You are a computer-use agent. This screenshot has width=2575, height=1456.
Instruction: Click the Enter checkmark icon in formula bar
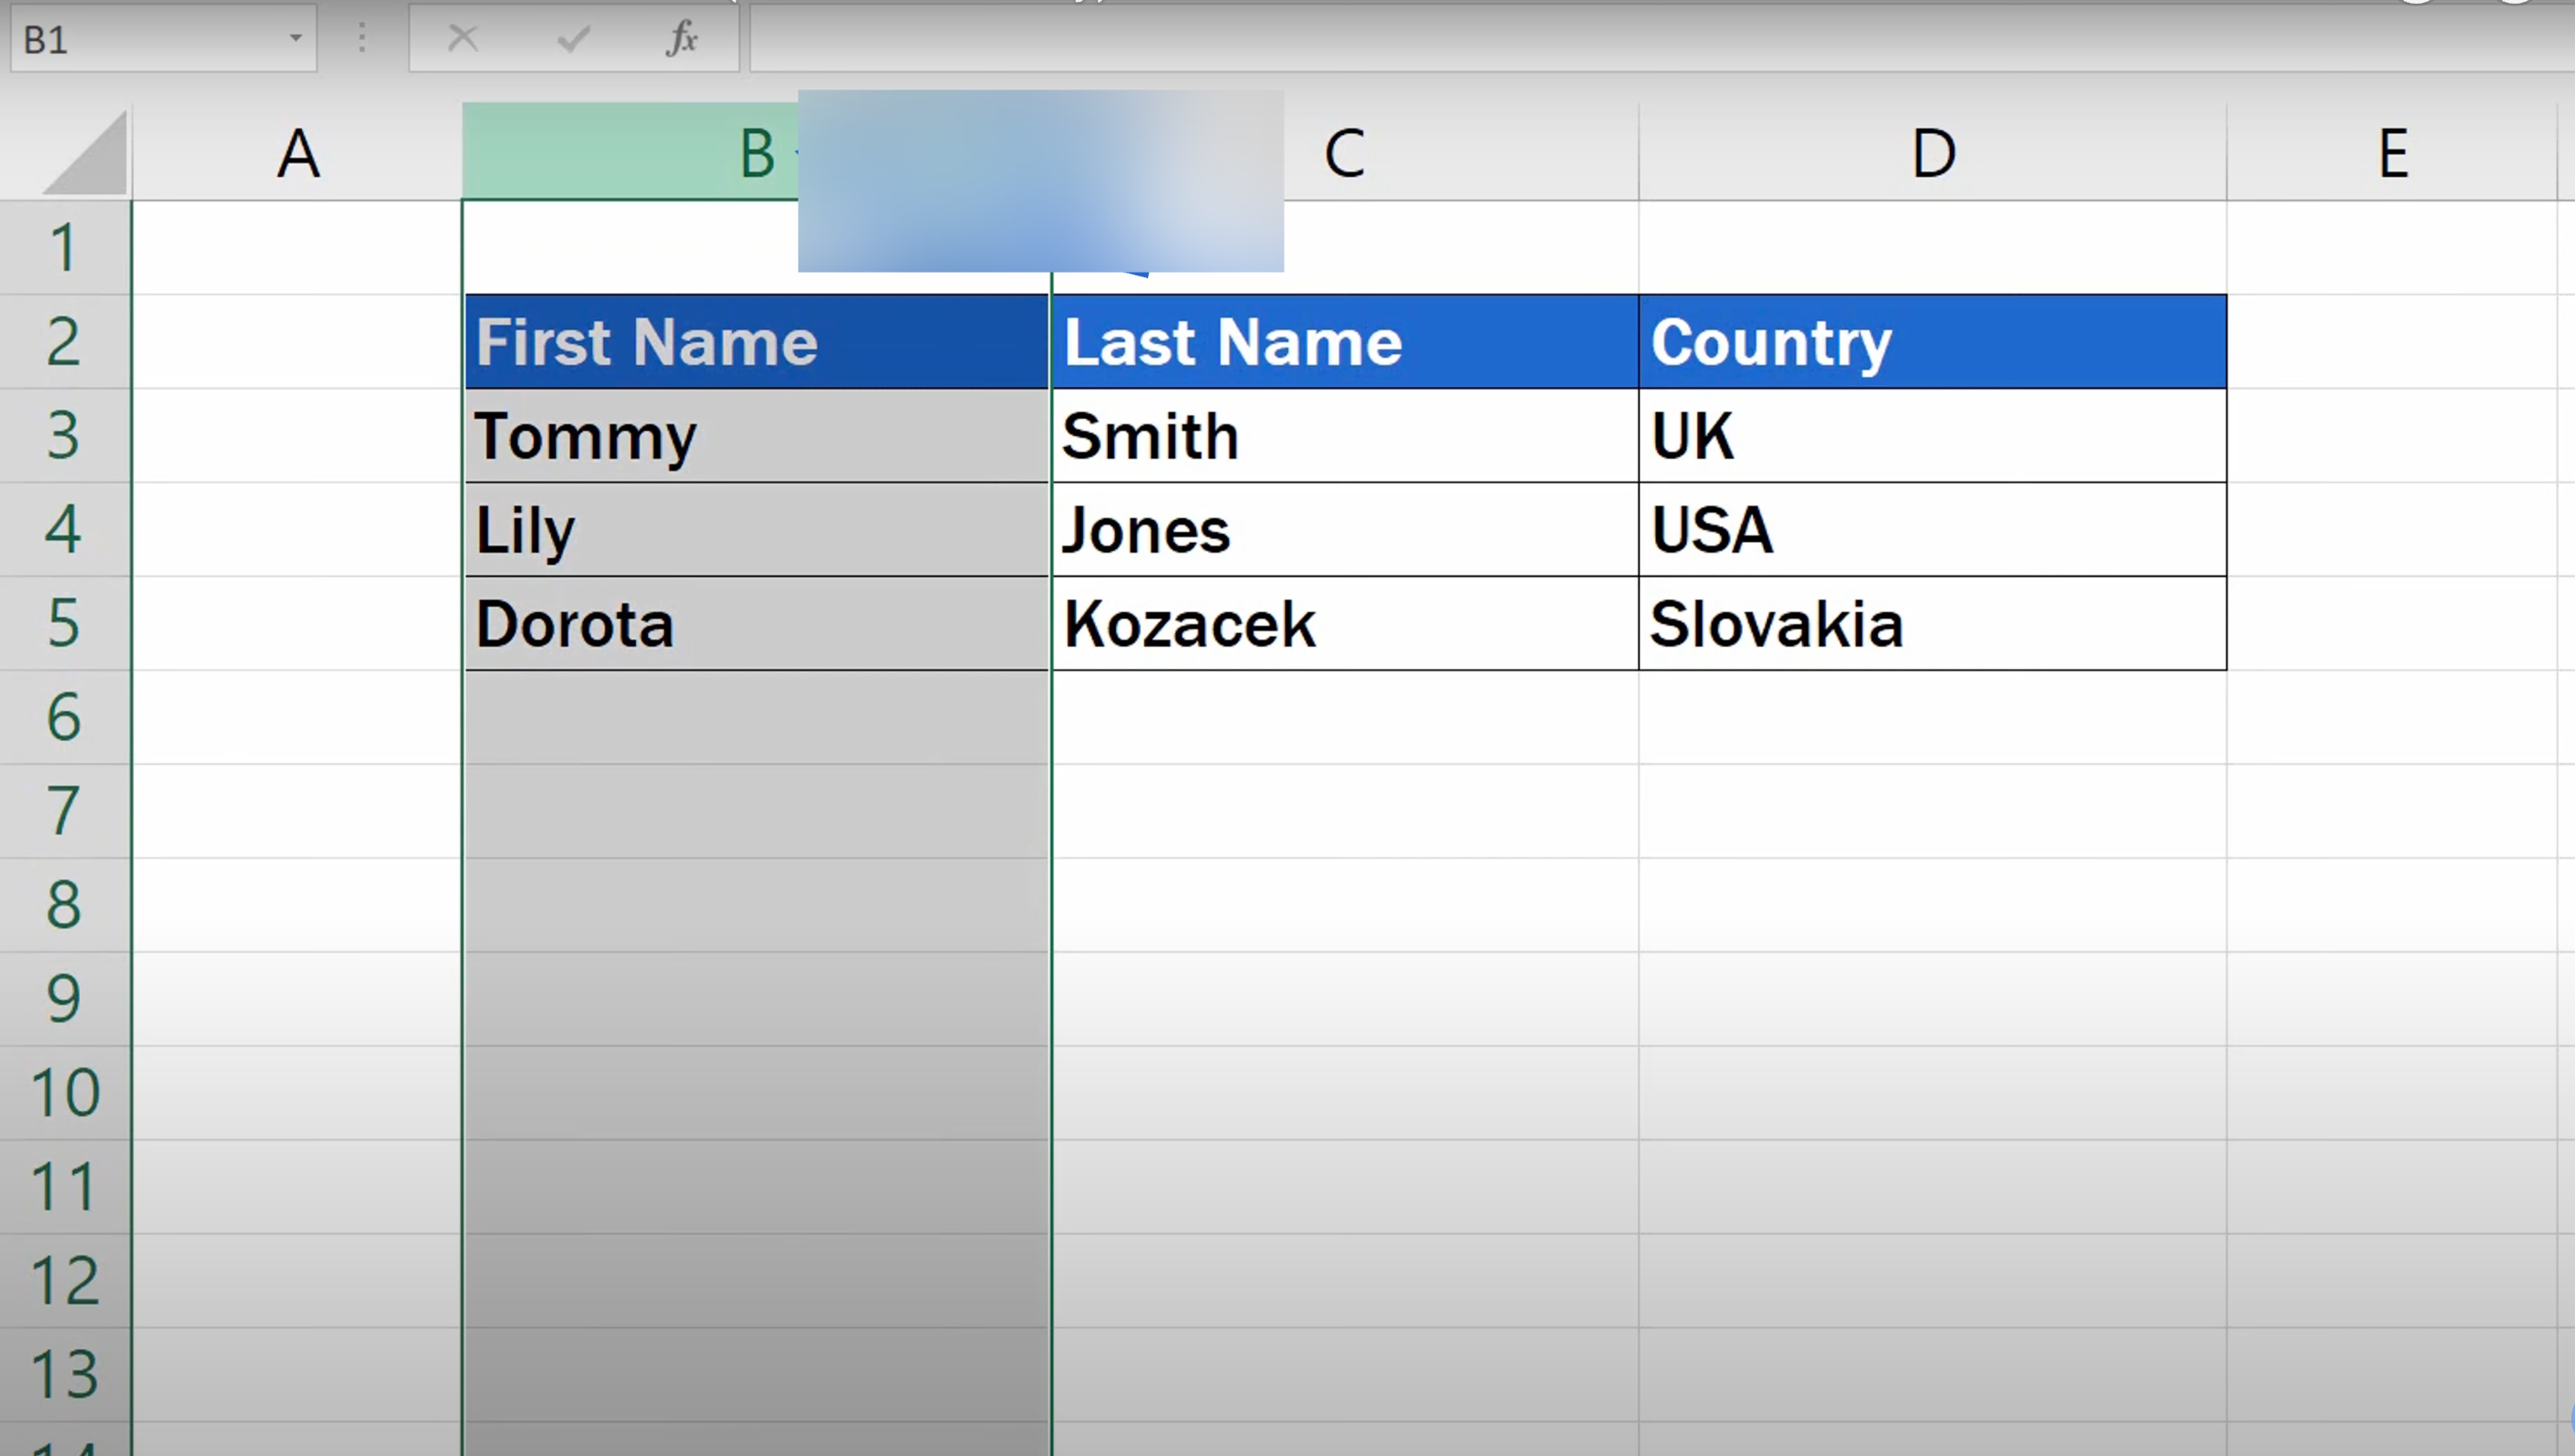(x=573, y=39)
